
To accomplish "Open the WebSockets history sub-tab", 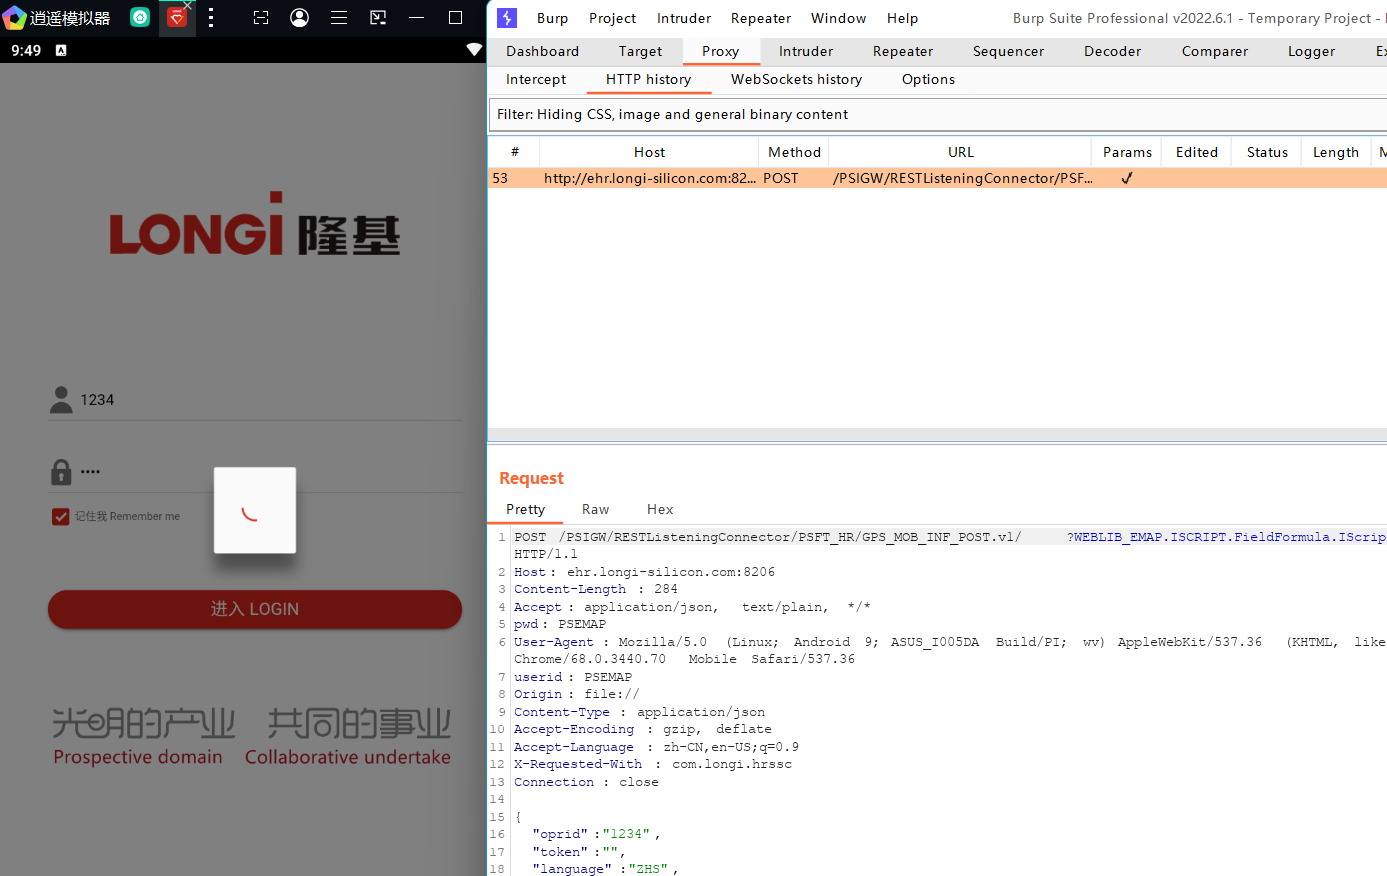I will [x=796, y=79].
